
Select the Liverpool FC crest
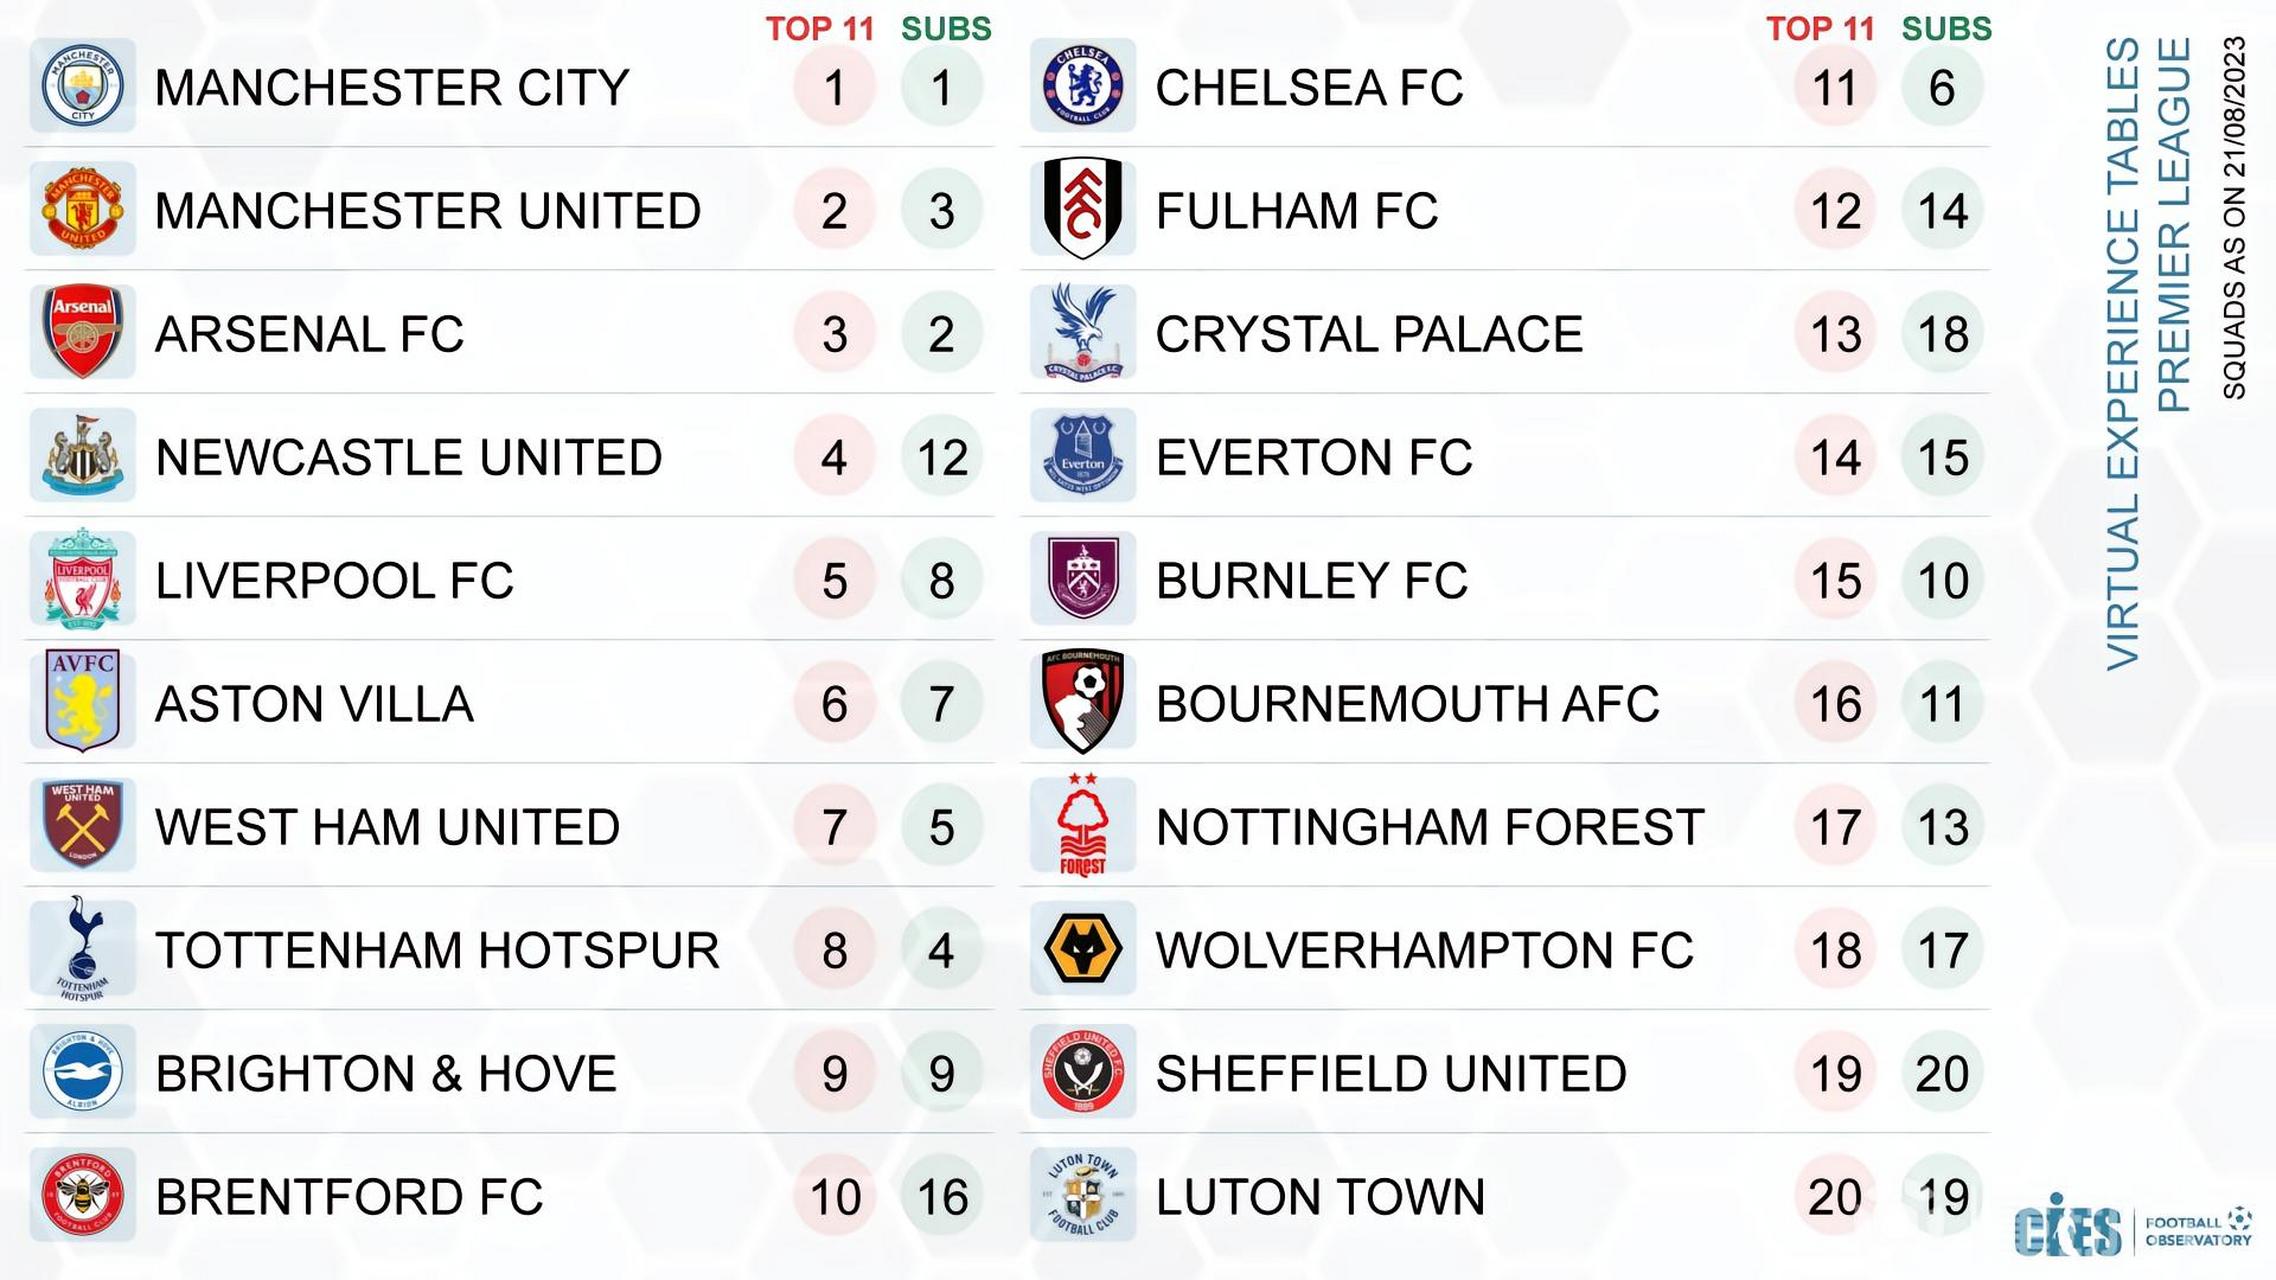(x=83, y=579)
